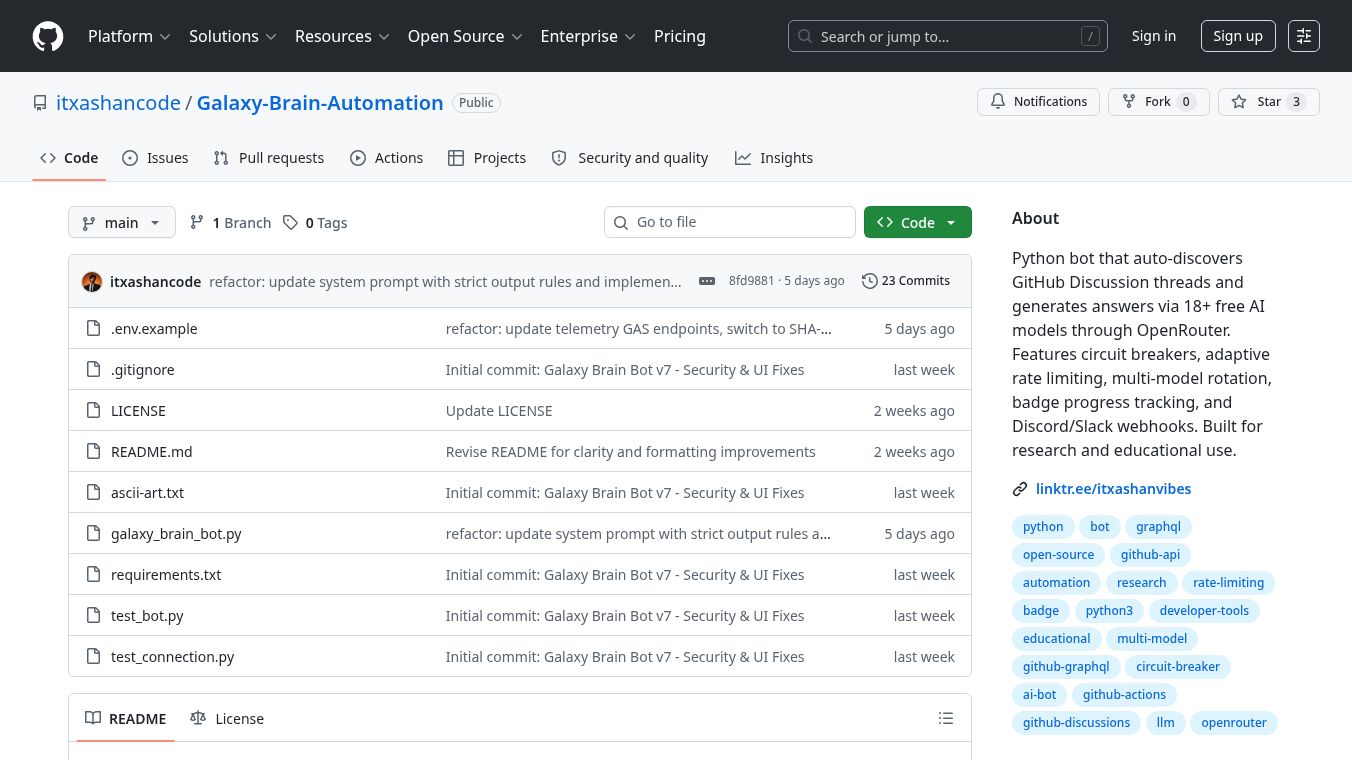Open the Pricing page
Image resolution: width=1352 pixels, height=760 pixels.
(680, 36)
